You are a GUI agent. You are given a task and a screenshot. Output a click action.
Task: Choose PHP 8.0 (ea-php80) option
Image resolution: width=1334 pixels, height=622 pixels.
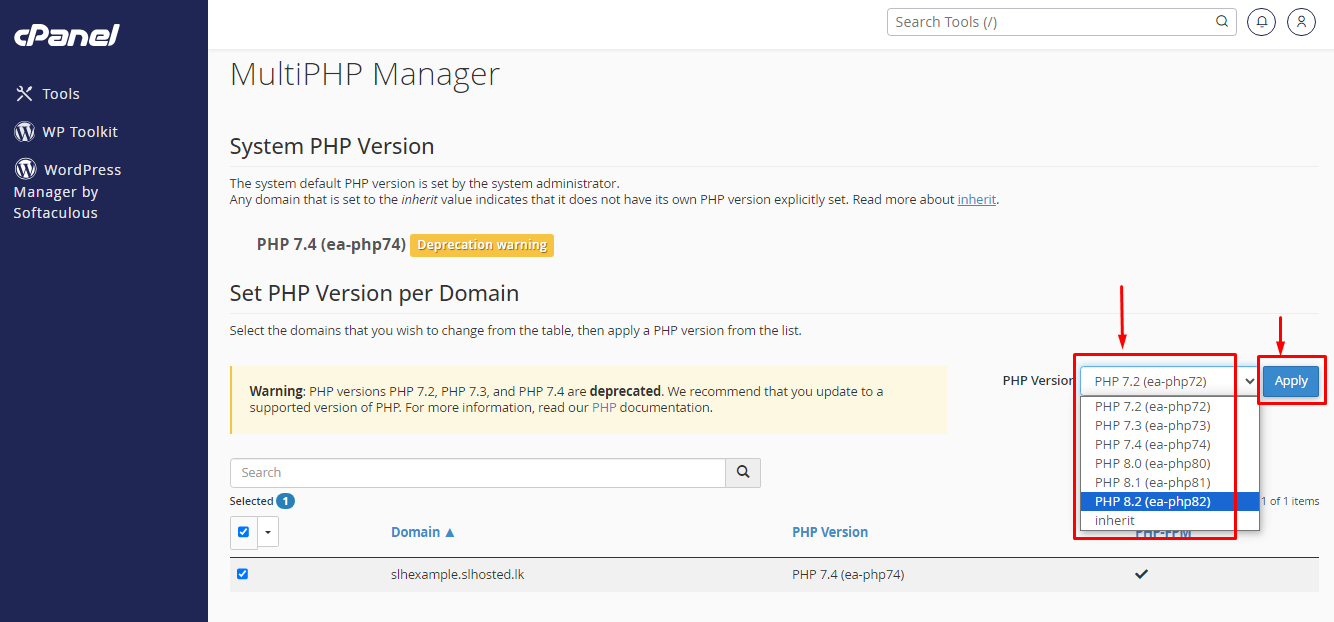point(1152,464)
